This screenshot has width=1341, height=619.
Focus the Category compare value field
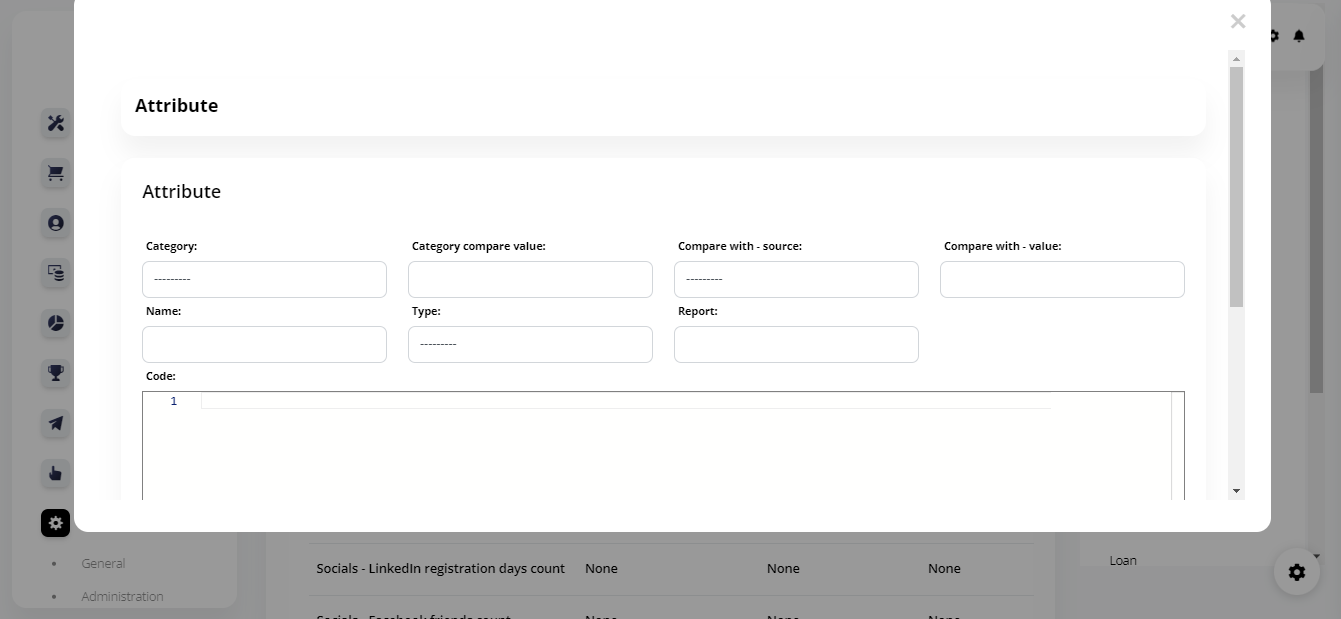click(530, 279)
